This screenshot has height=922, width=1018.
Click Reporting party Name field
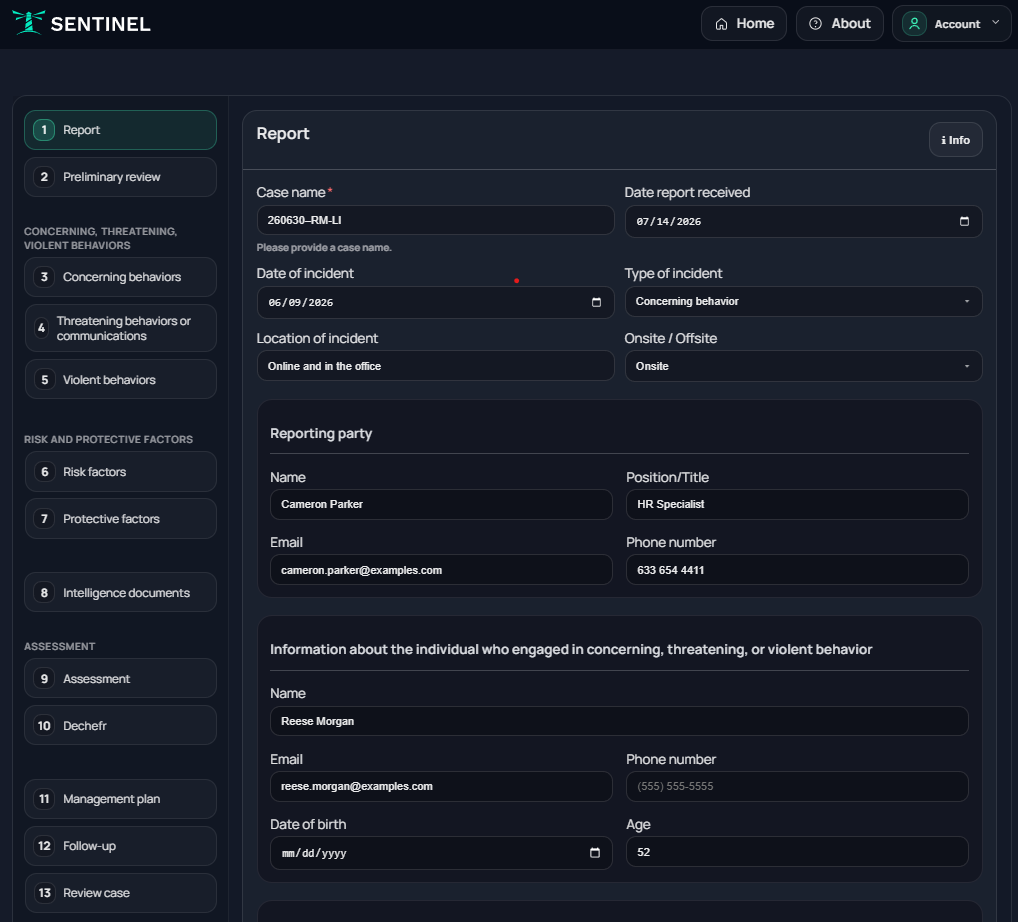(441, 505)
